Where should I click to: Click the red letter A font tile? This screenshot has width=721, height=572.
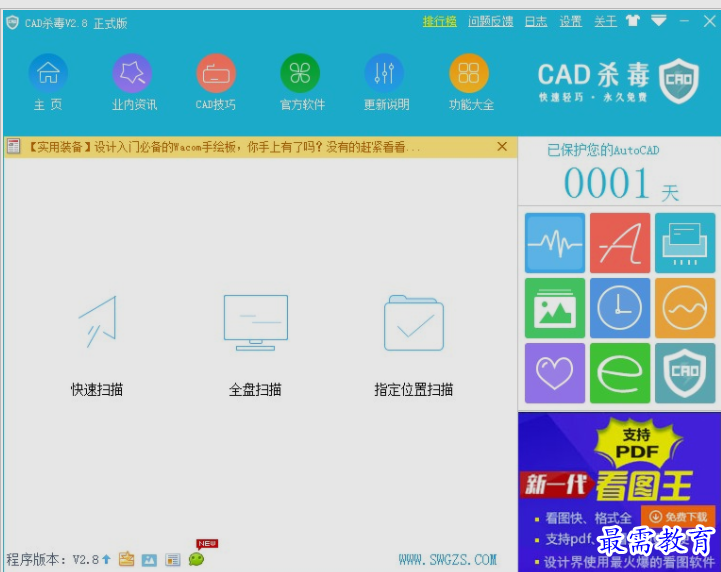click(620, 242)
